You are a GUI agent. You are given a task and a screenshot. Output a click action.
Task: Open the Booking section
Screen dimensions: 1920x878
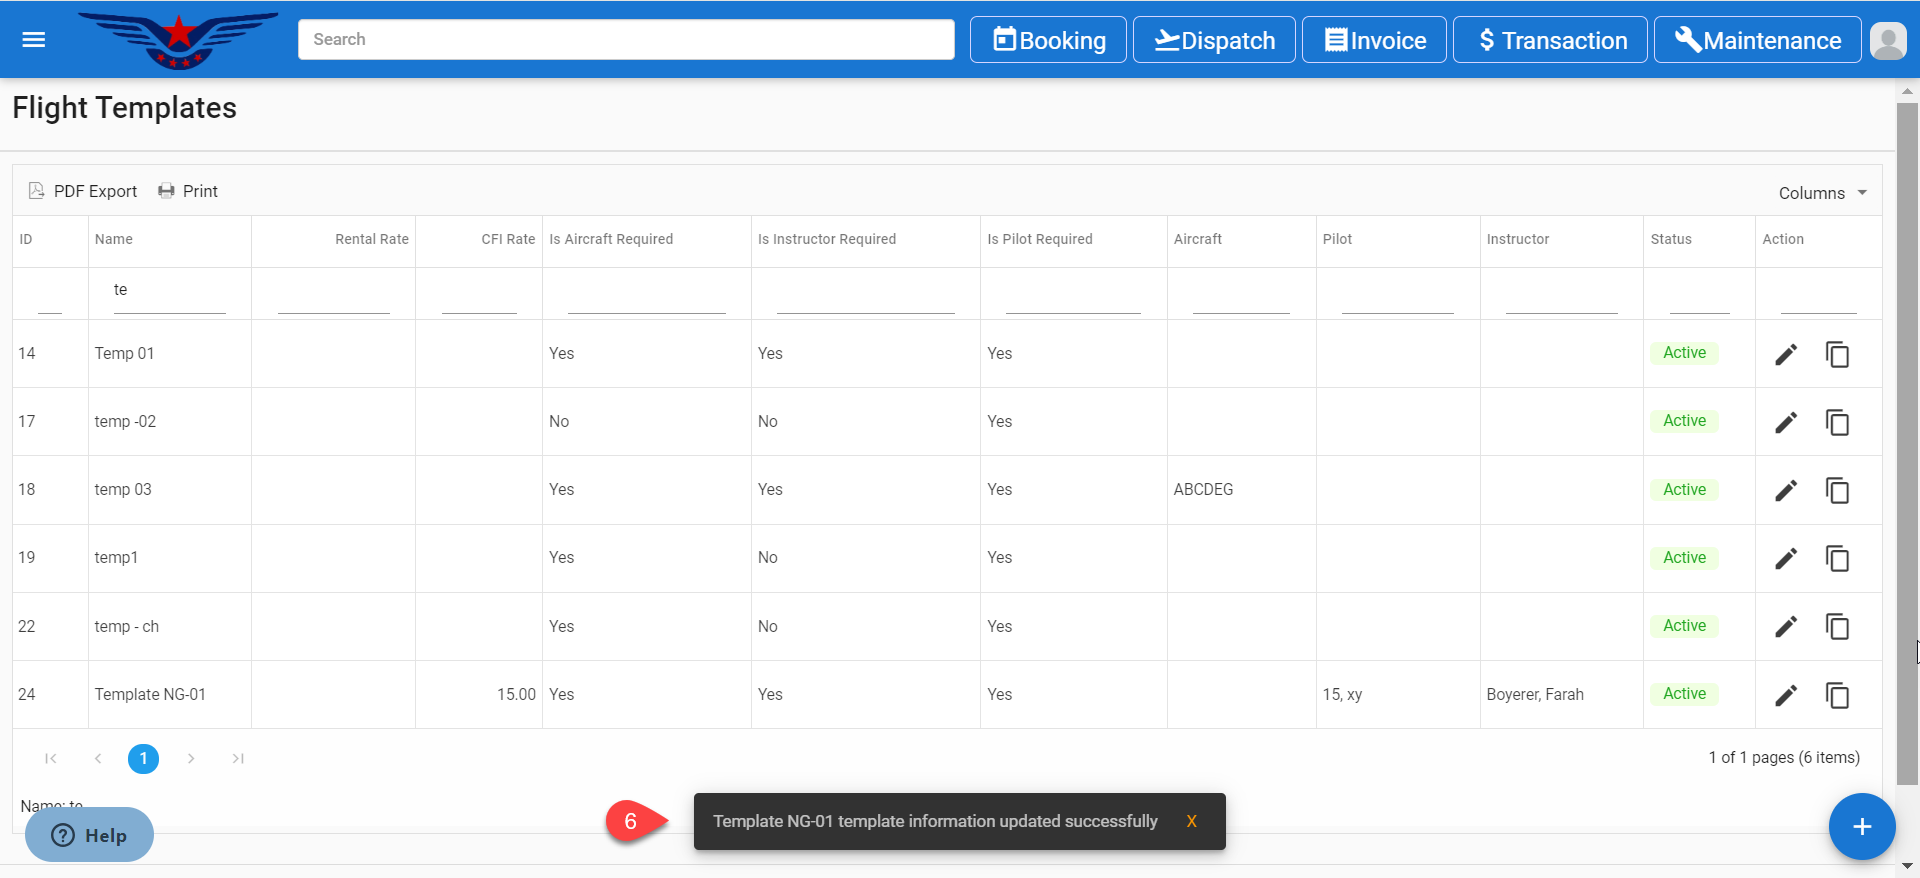coord(1048,41)
